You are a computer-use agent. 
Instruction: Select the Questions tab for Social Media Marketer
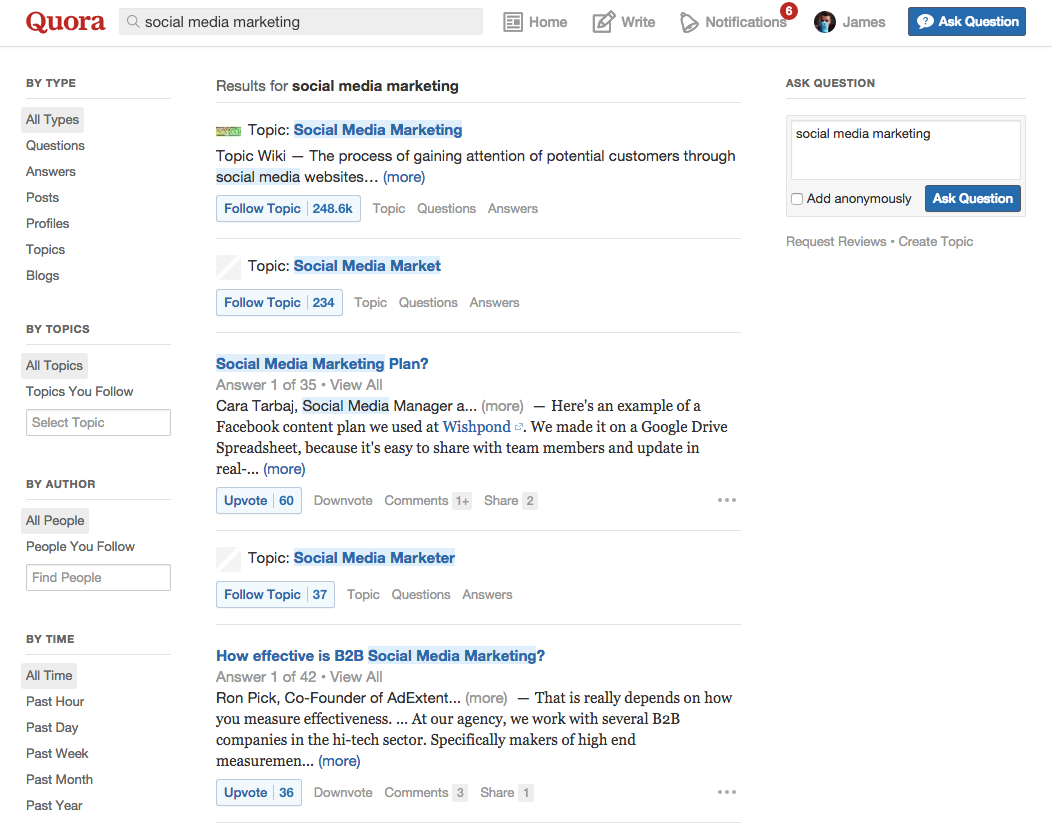421,594
